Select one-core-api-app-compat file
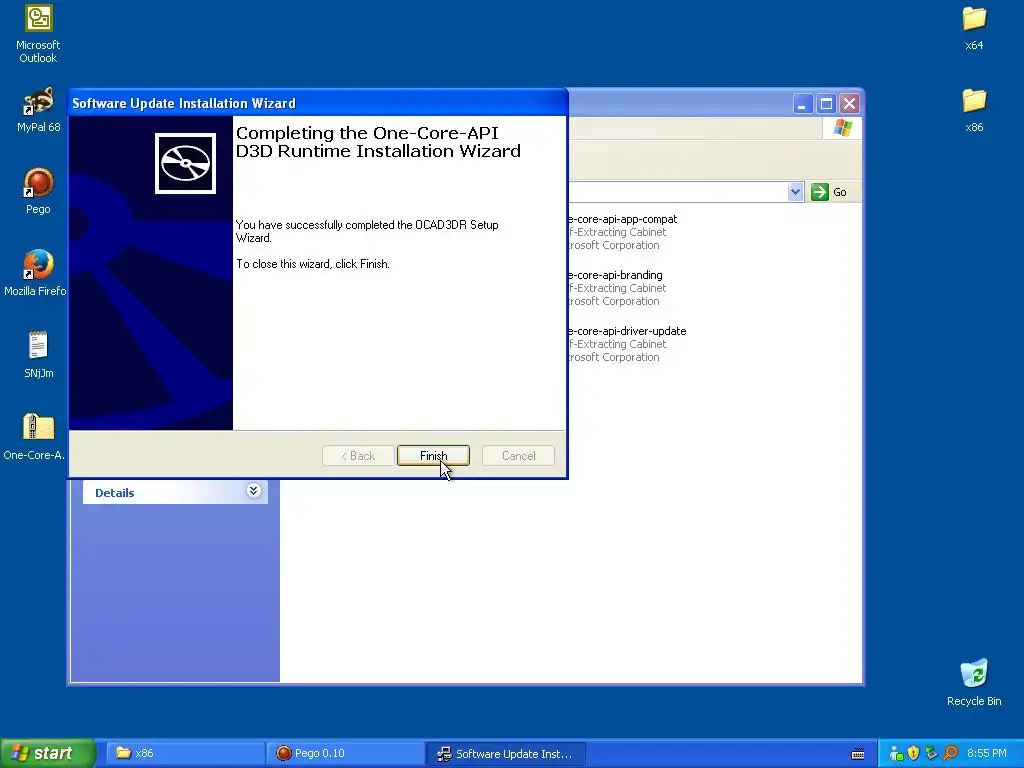Screen dimensions: 1024x768 click(x=622, y=232)
